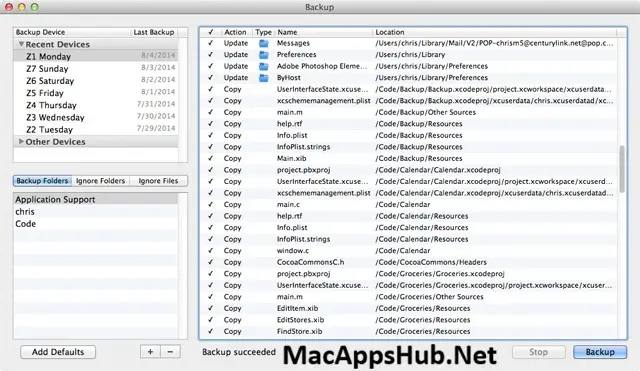The image size is (640, 371).
Task: Select the EditStores.xib file name
Action: click(300, 320)
